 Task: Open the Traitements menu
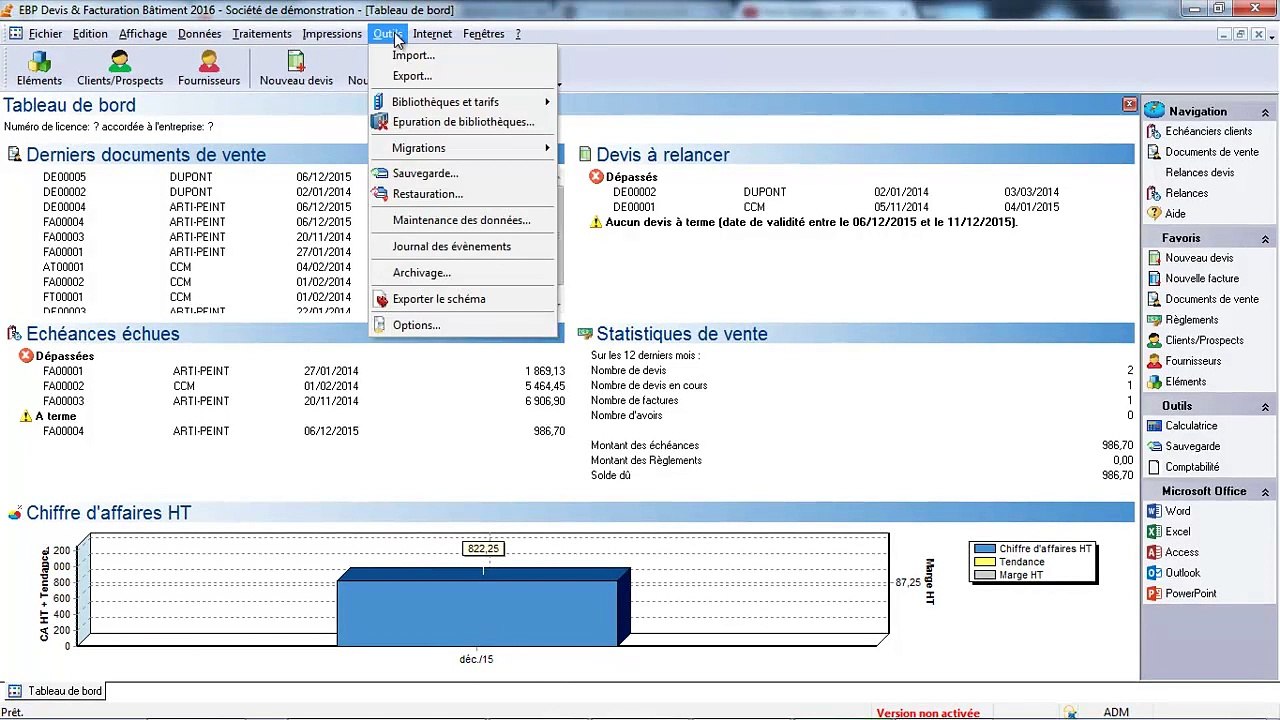pyautogui.click(x=262, y=34)
